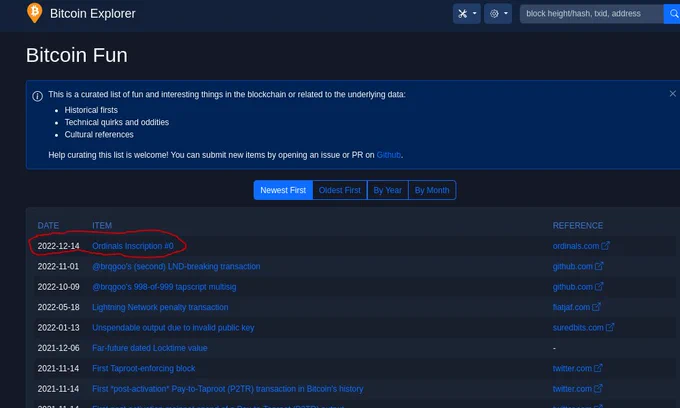Click date cell 2022-11-01
680x408 pixels.
[x=59, y=266]
